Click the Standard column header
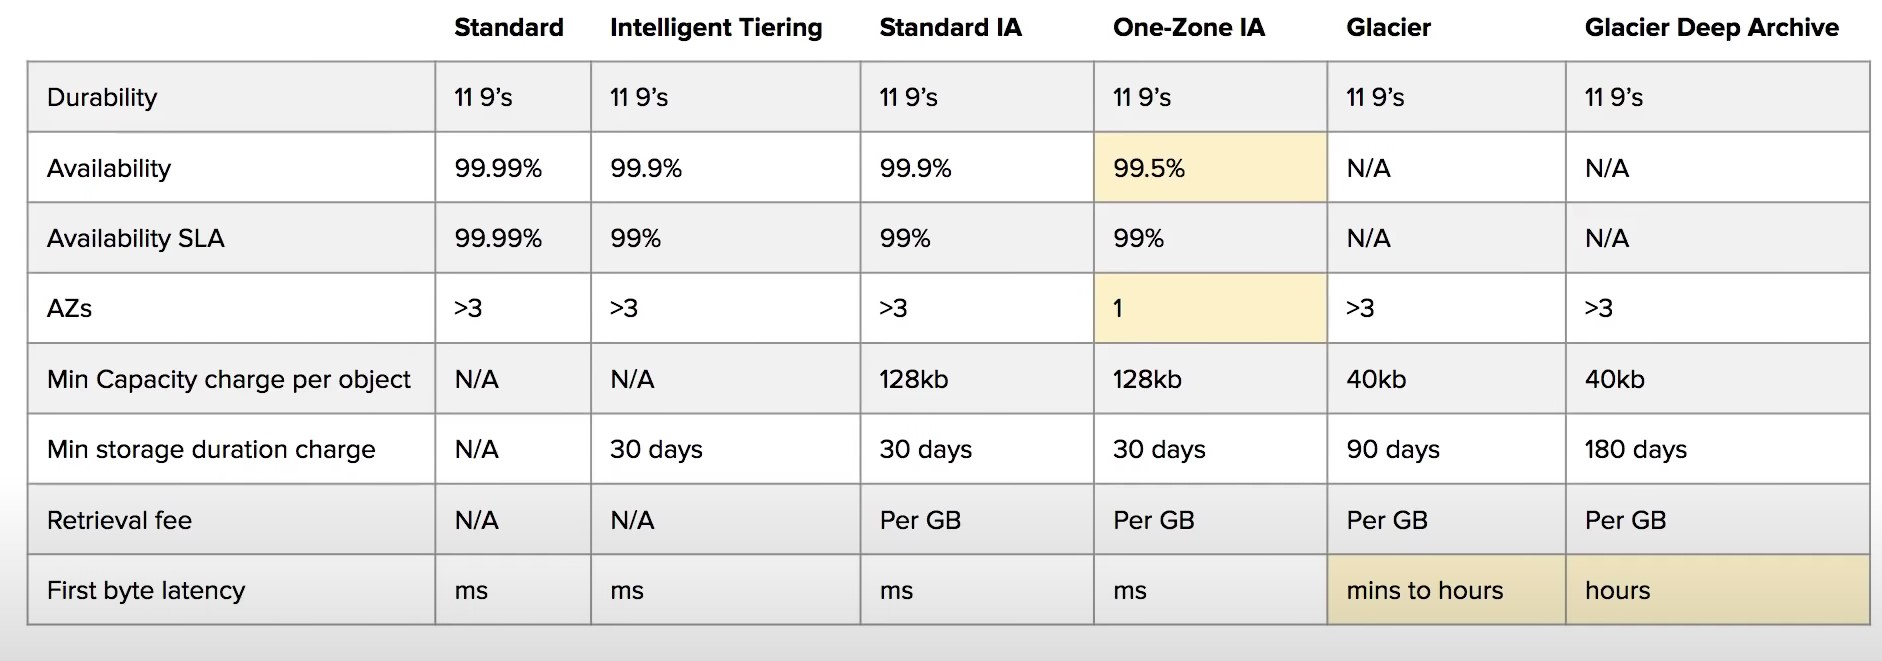 [x=508, y=28]
